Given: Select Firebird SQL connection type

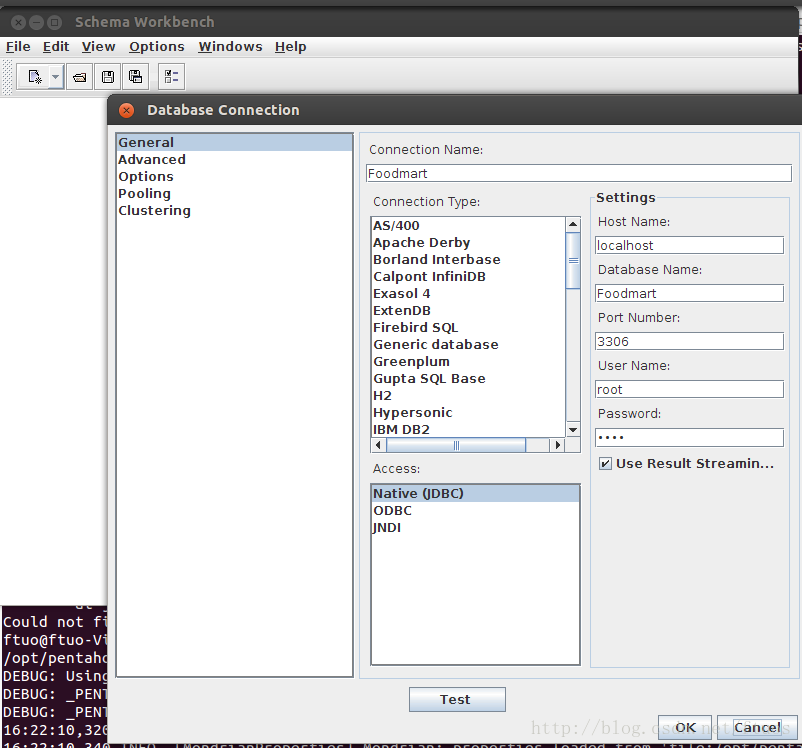Looking at the screenshot, I should tap(468, 327).
